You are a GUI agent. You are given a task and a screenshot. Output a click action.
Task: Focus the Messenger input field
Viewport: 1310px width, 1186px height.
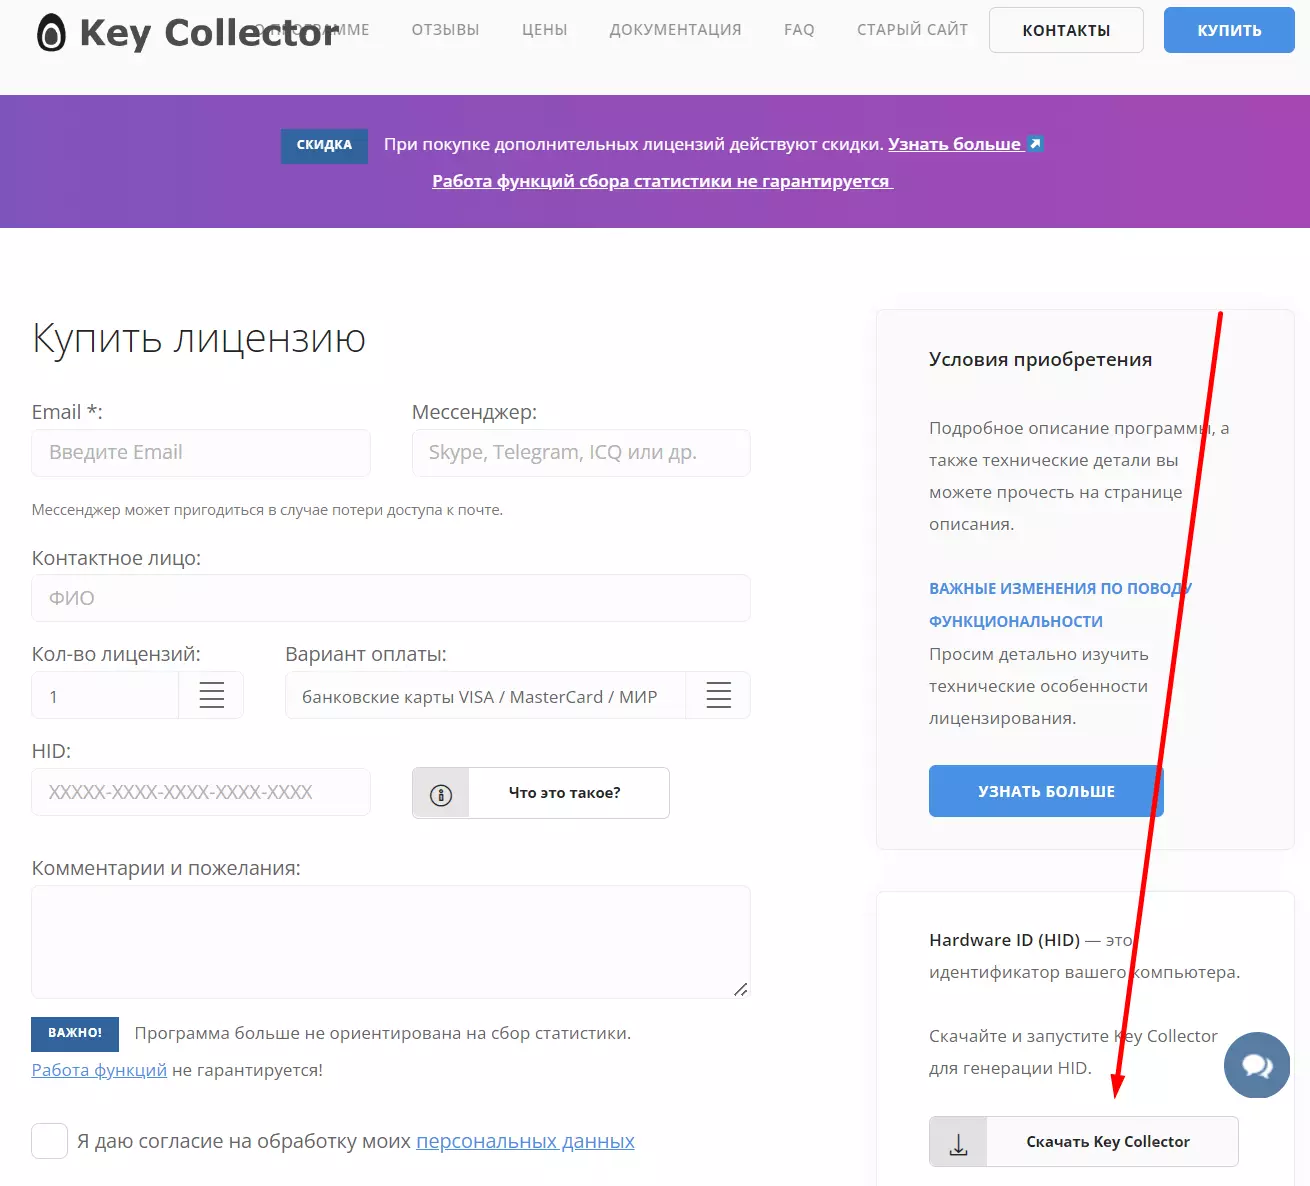pyautogui.click(x=581, y=453)
